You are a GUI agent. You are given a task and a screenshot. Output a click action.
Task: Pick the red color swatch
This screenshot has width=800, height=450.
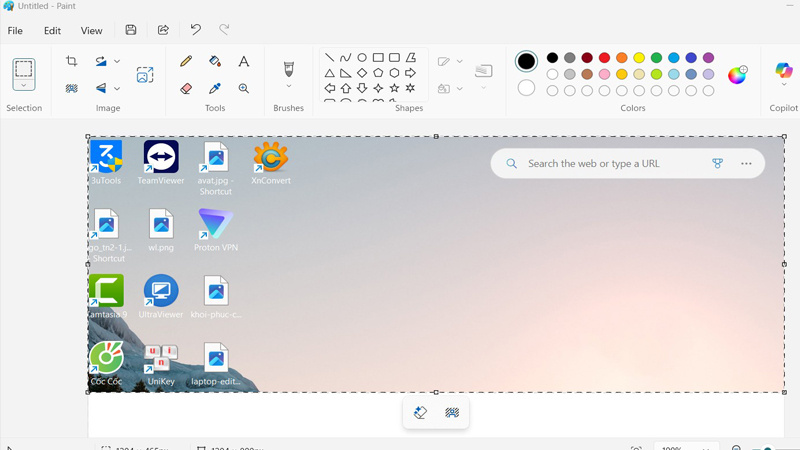coord(604,58)
